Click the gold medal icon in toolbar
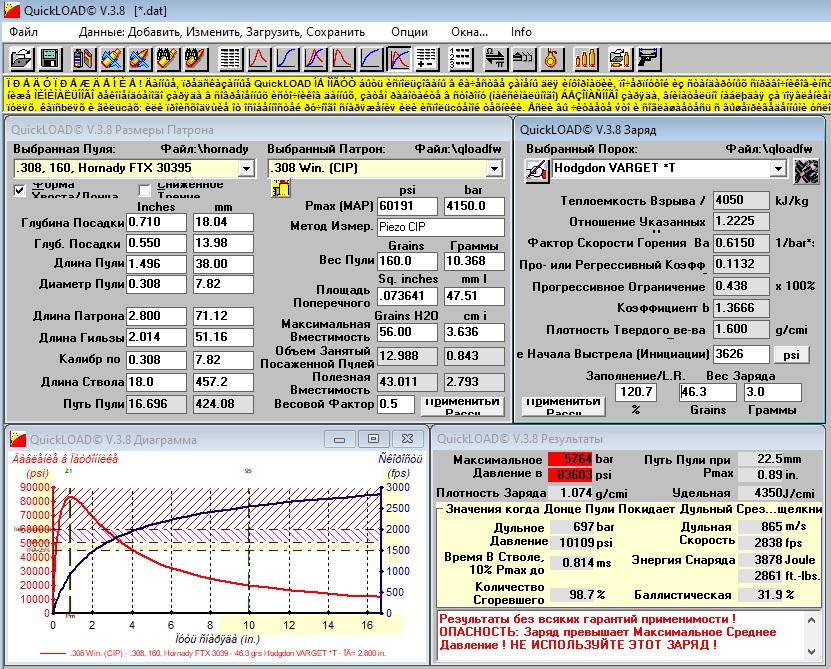This screenshot has height=669, width=831. 550,58
